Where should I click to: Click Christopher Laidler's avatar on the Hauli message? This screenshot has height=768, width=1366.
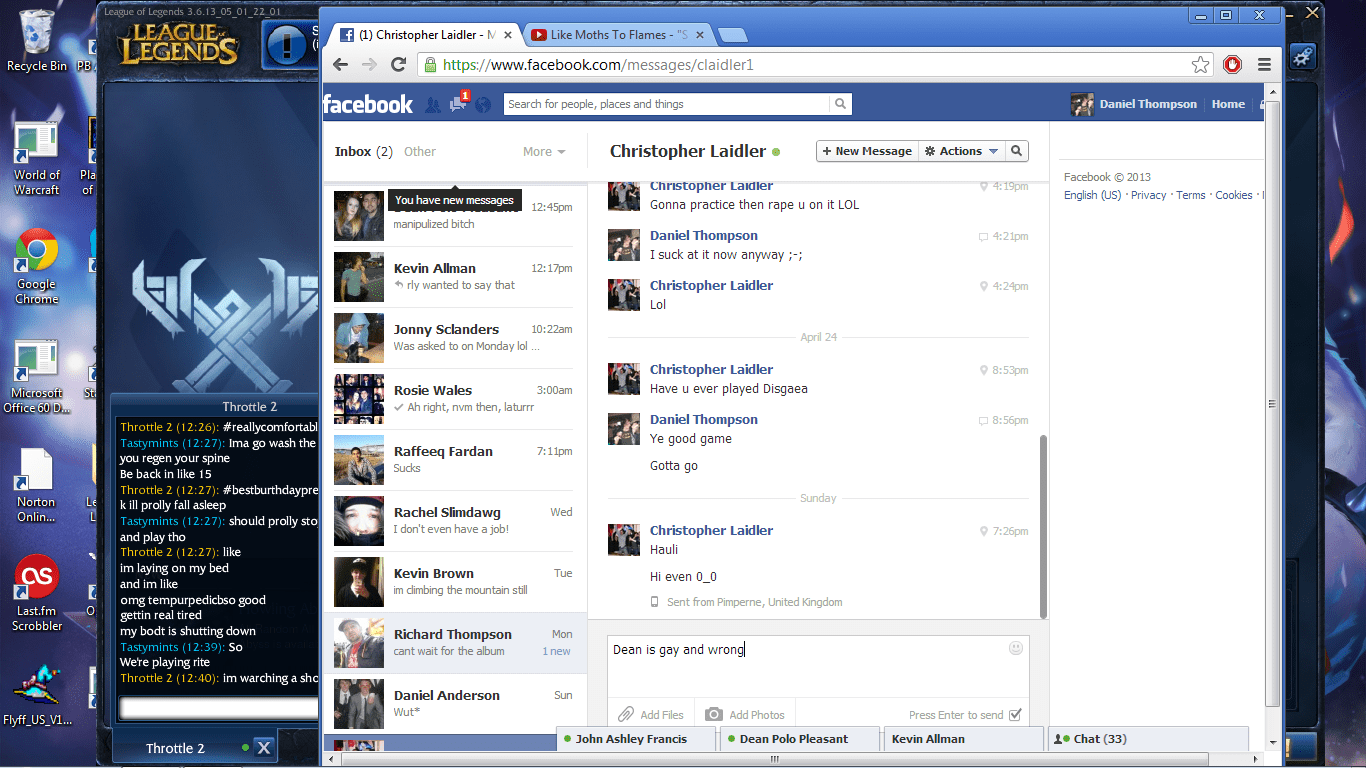pyautogui.click(x=624, y=539)
